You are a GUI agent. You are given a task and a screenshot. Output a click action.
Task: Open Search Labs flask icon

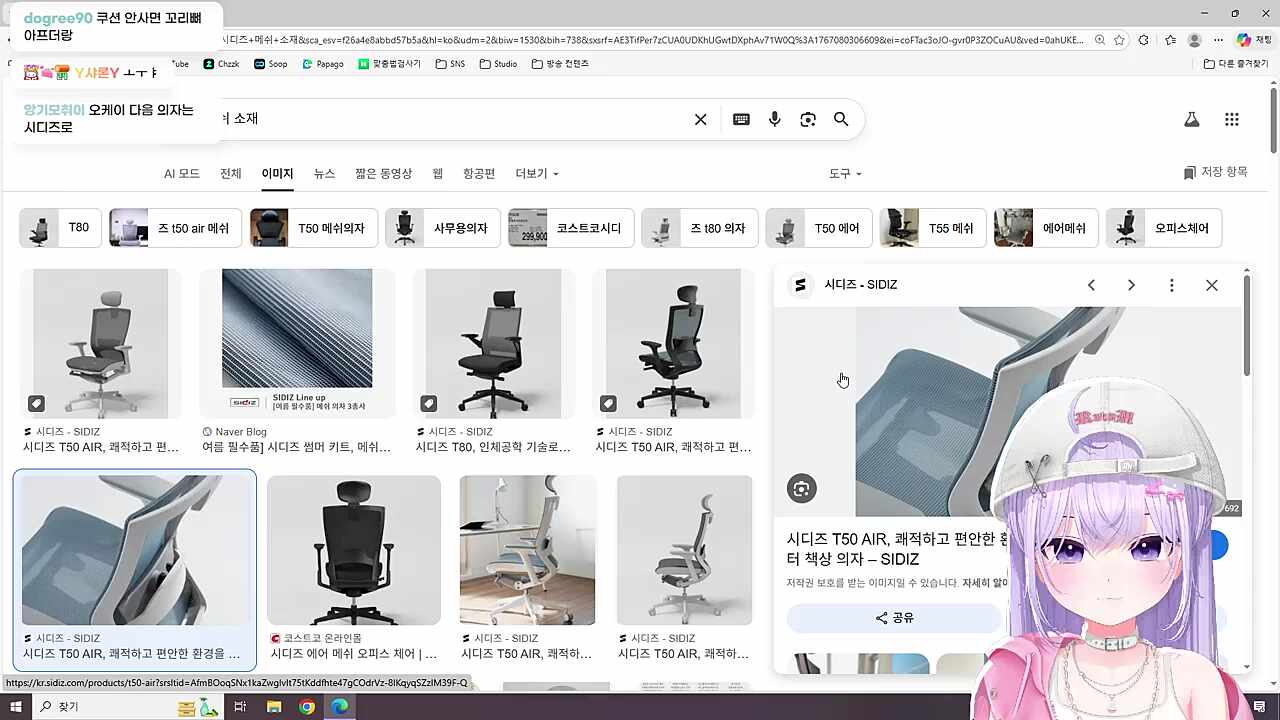coord(1191,118)
